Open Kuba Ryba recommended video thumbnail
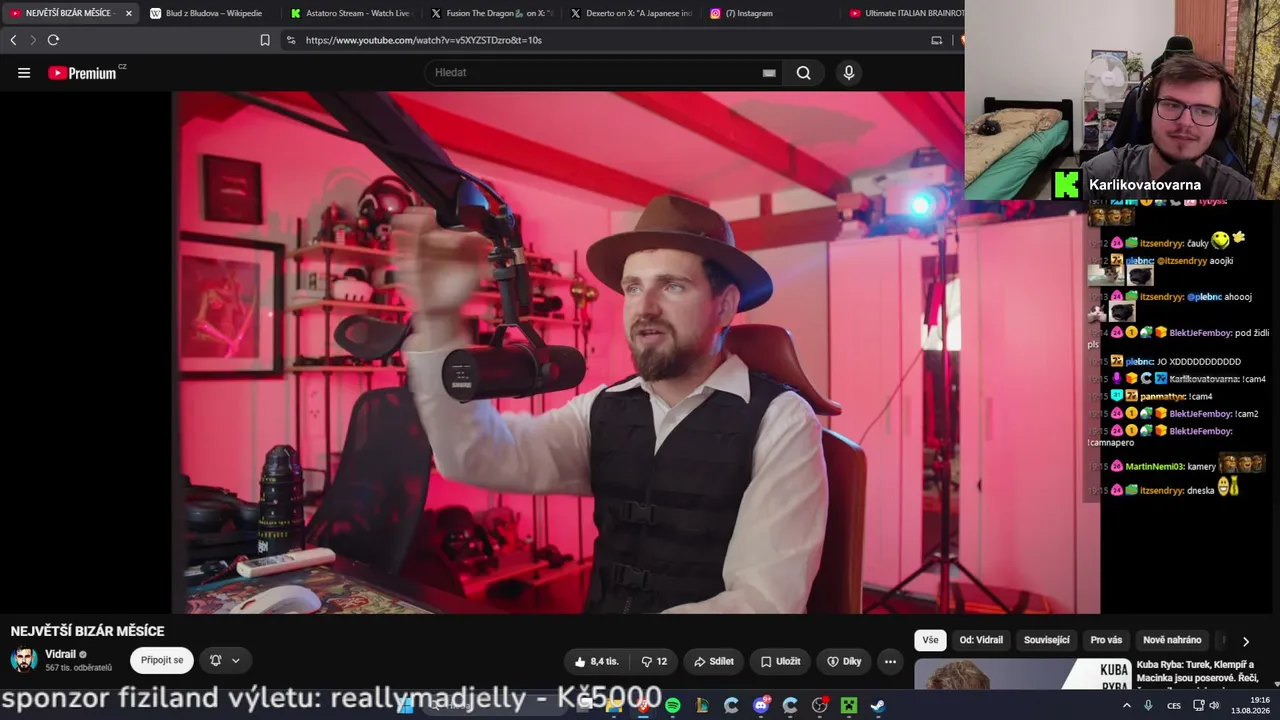The height and width of the screenshot is (720, 1280). [x=1022, y=674]
